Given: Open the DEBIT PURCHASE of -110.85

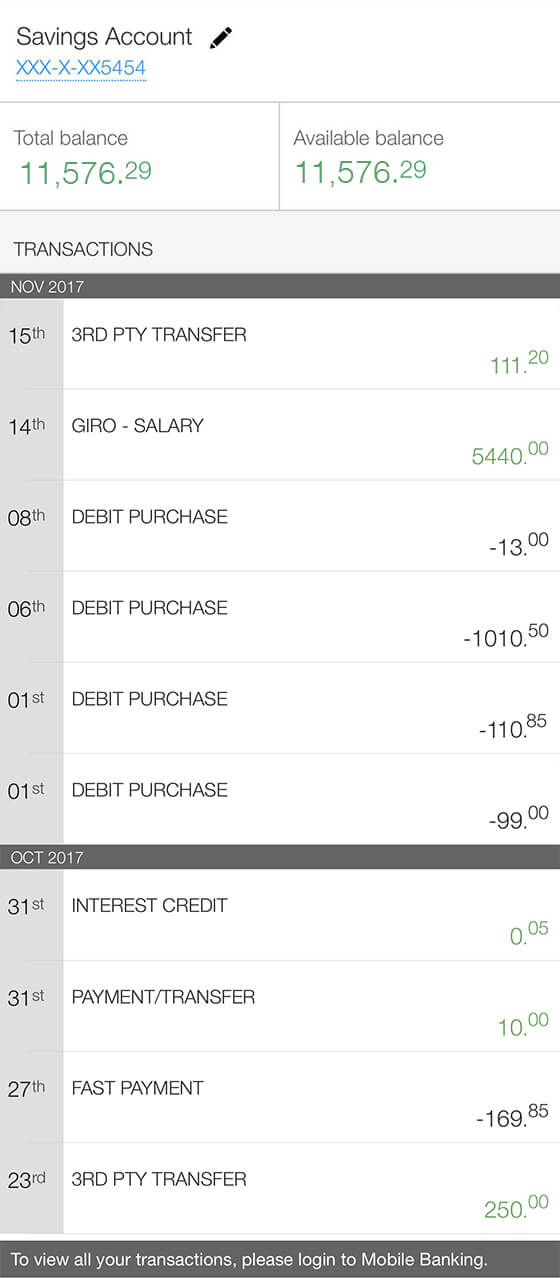Looking at the screenshot, I should [x=280, y=708].
